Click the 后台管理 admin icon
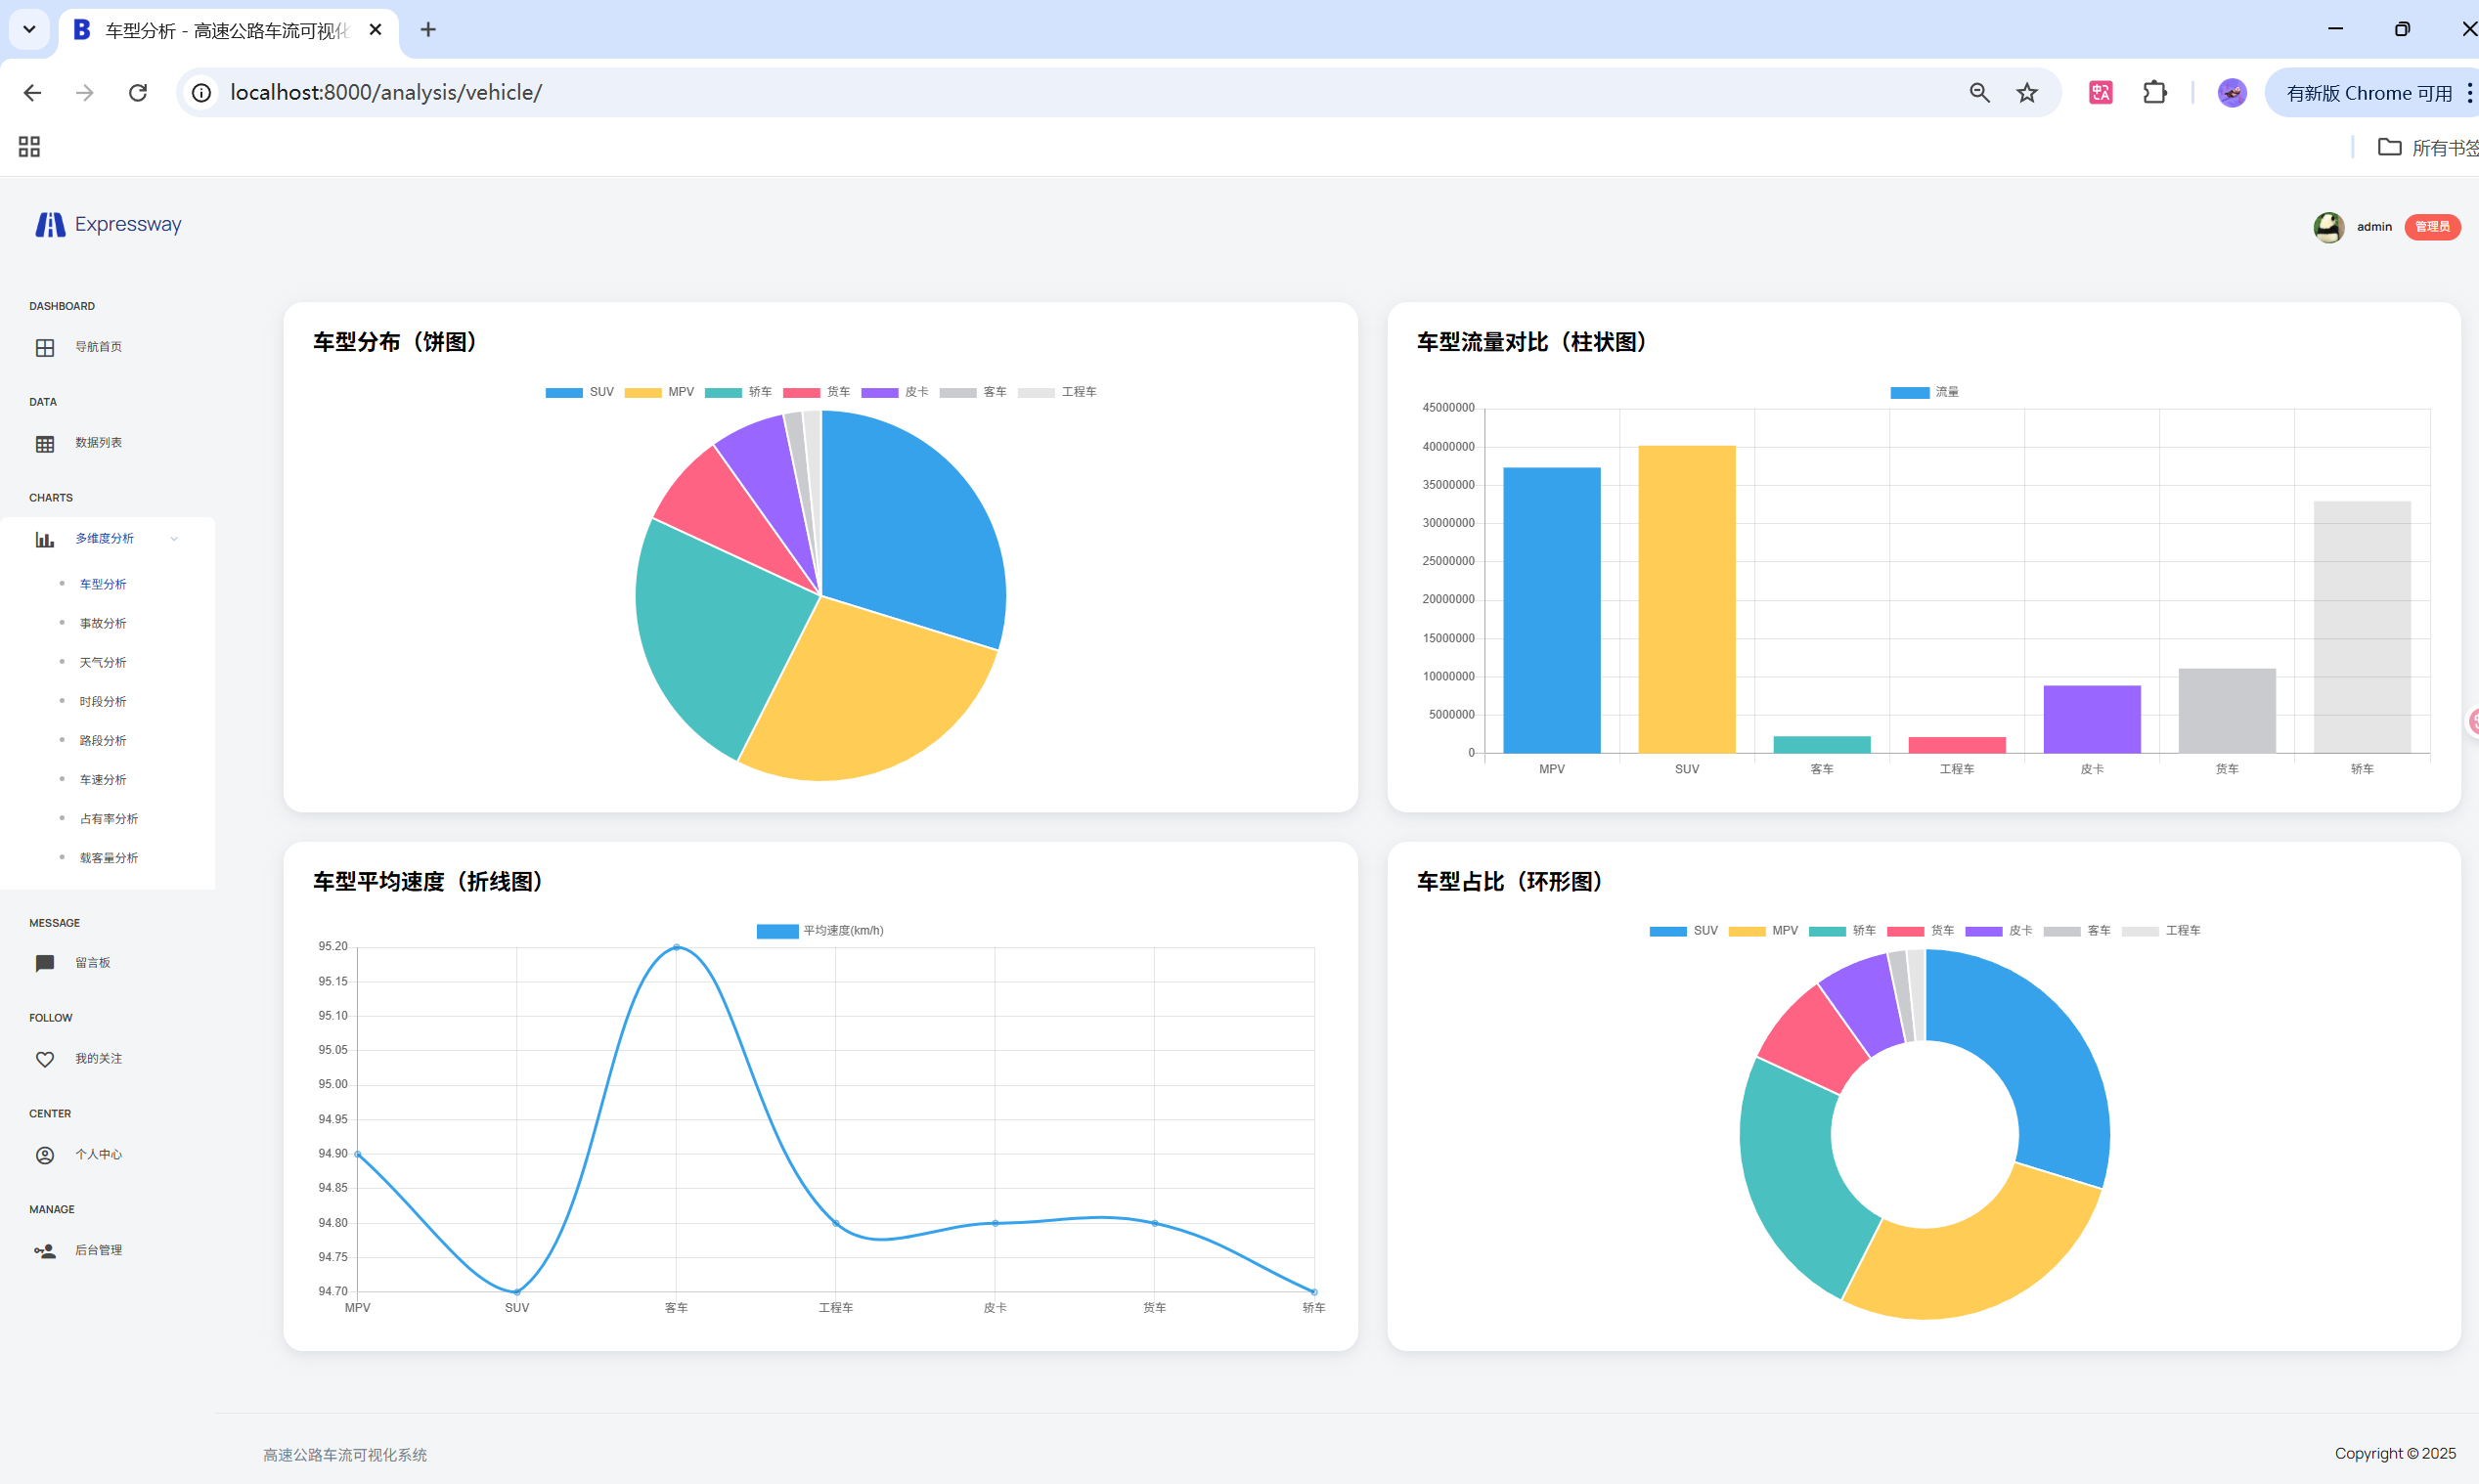This screenshot has height=1484, width=2479. coord(45,1251)
